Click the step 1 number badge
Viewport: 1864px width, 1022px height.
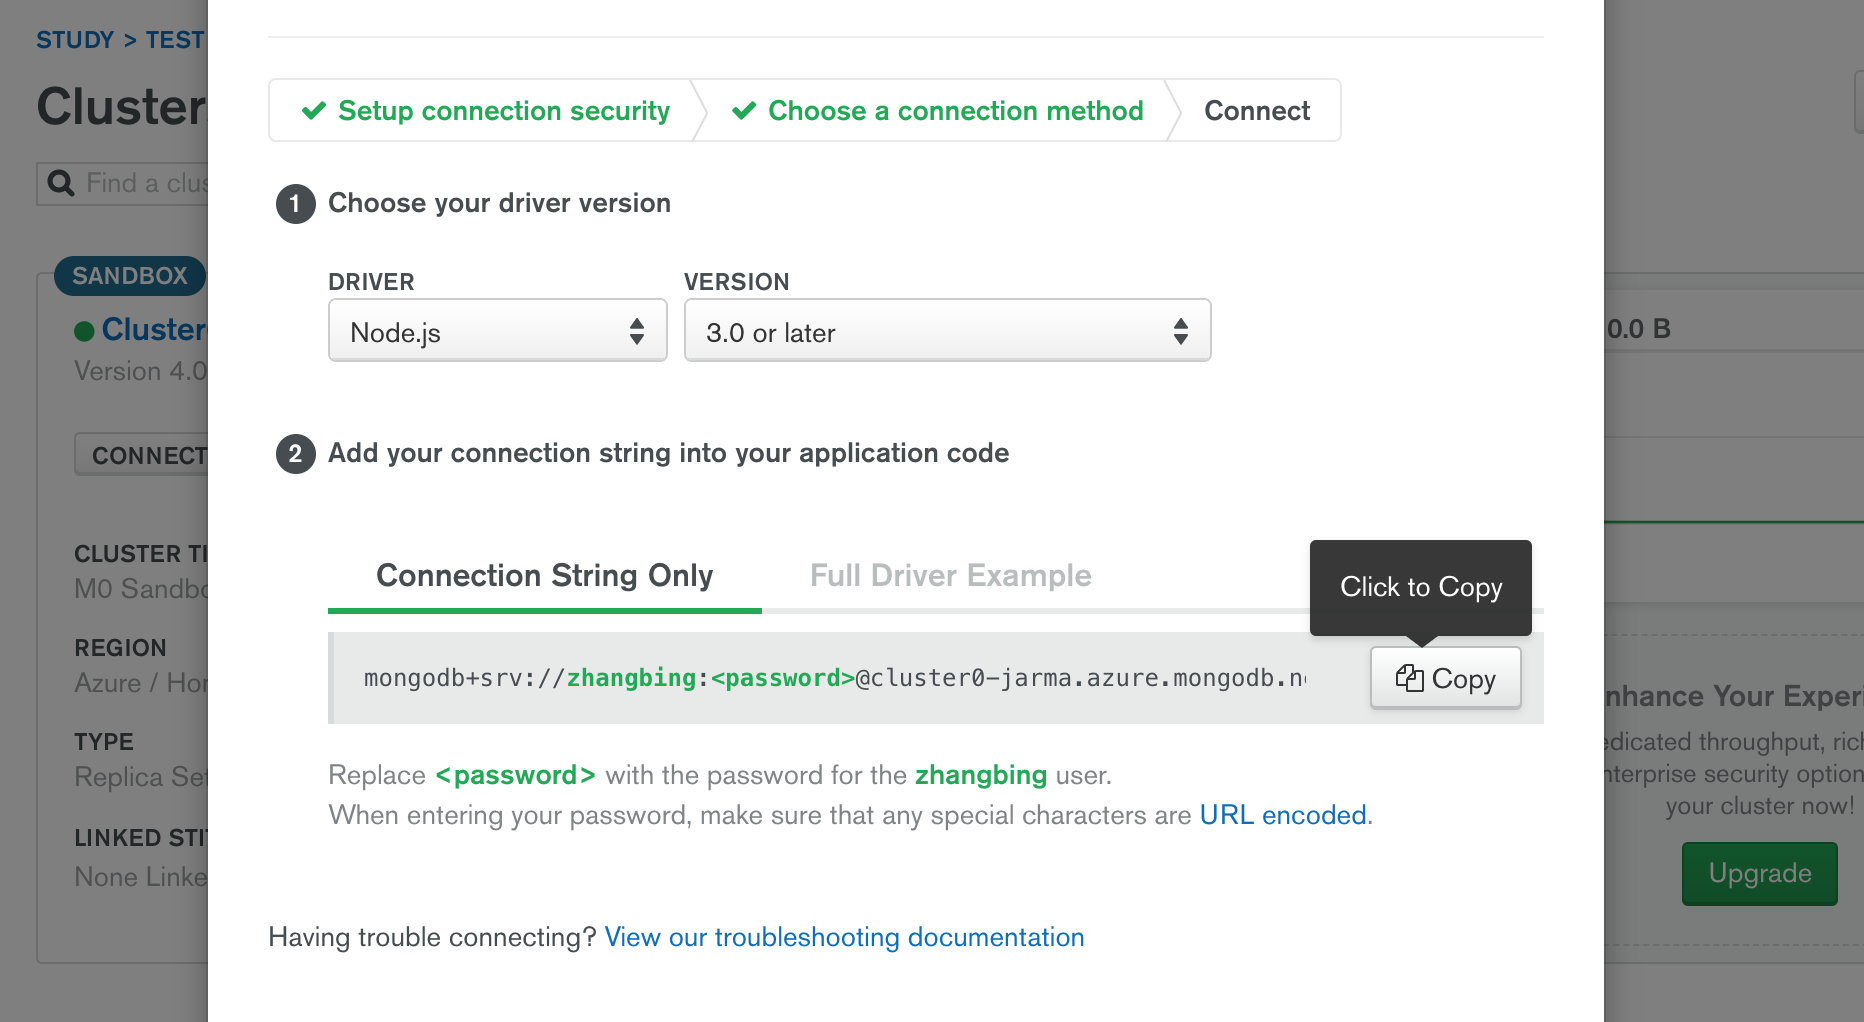(x=295, y=203)
